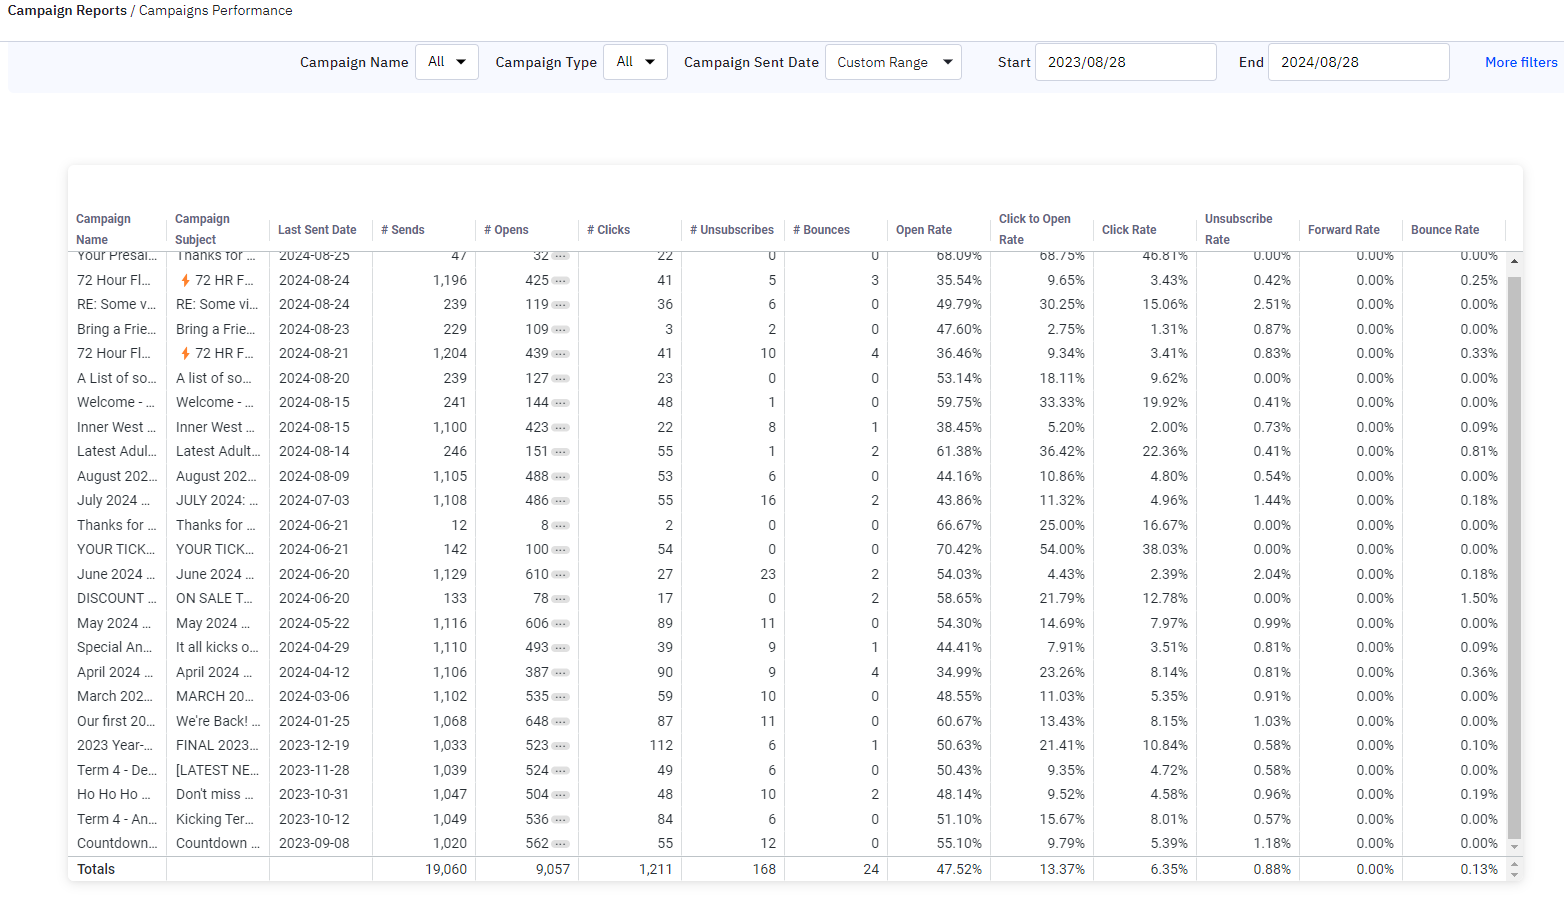Open the ellipsis badge next to 648 opens

click(x=561, y=722)
